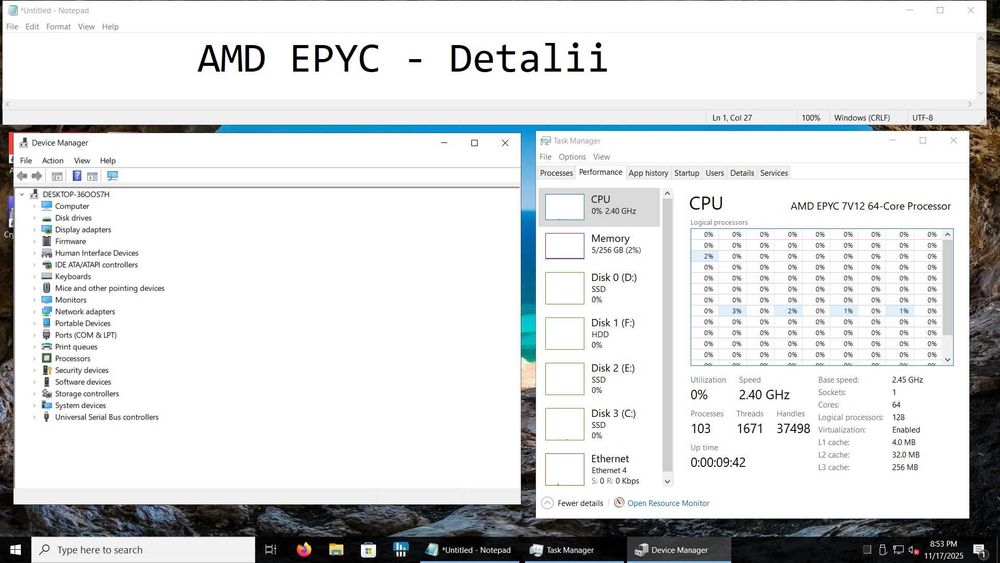The image size is (1000, 563).
Task: Click the Notepad text editing area
Action: (489, 66)
